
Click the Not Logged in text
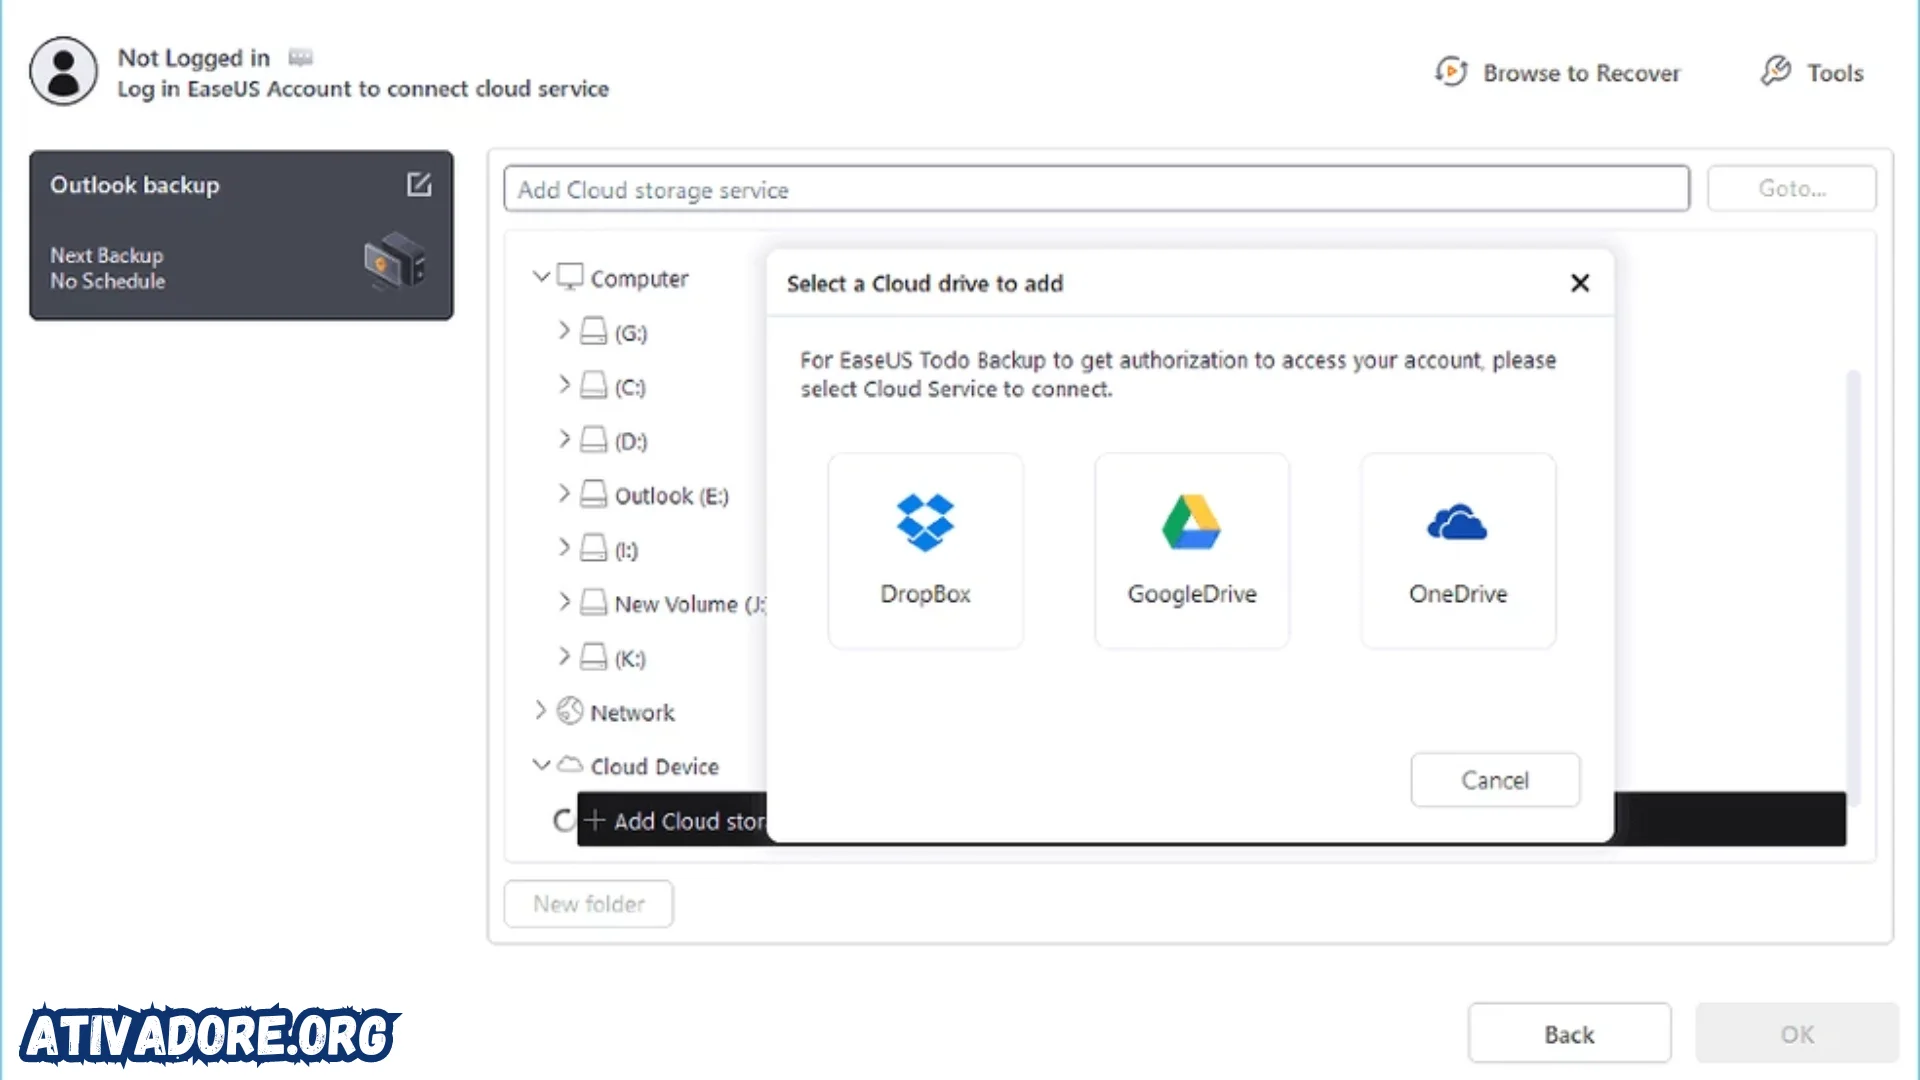click(193, 58)
